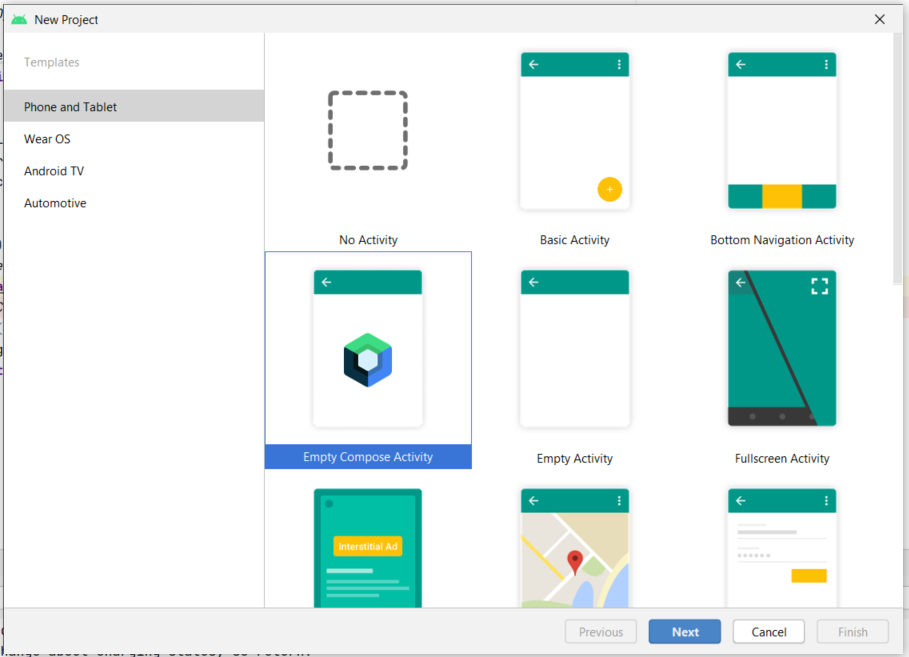Viewport: 909px width, 657px height.
Task: Choose the Basic Activity template
Action: pos(574,130)
